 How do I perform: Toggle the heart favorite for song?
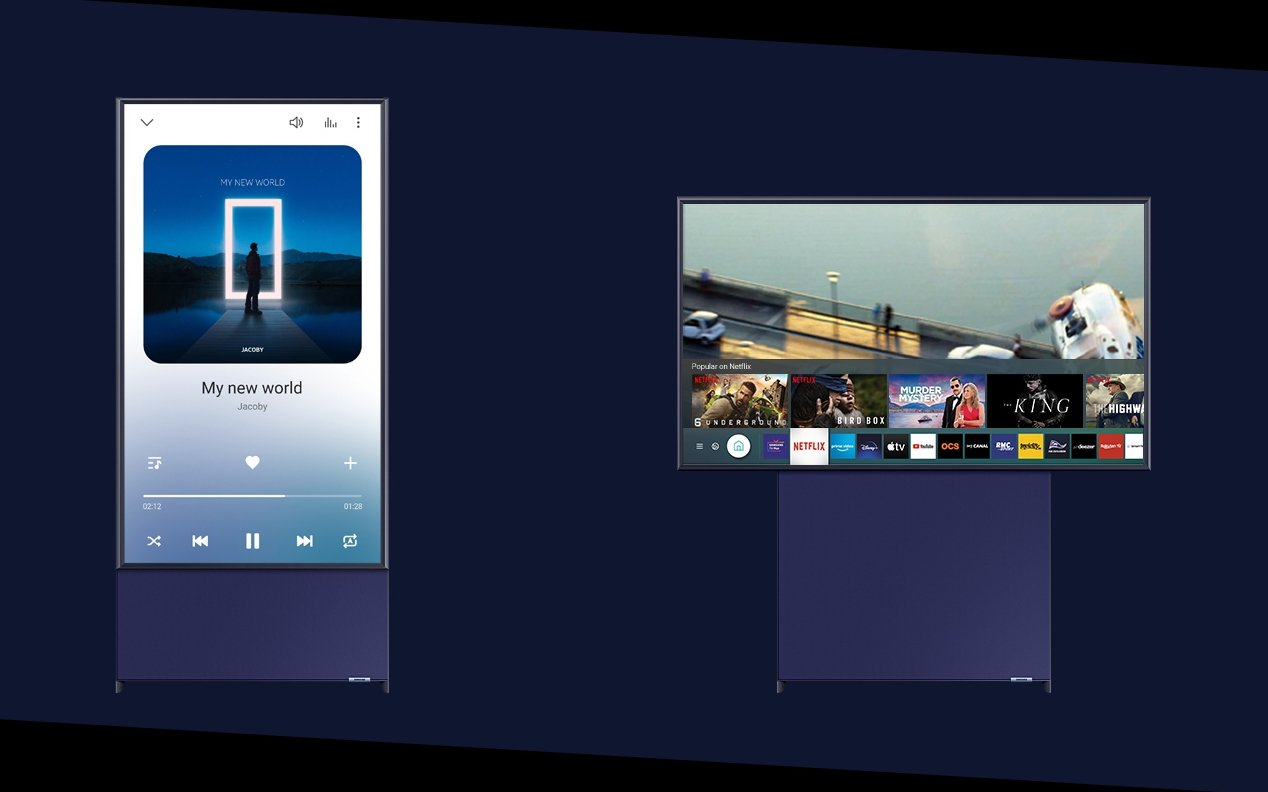click(252, 463)
